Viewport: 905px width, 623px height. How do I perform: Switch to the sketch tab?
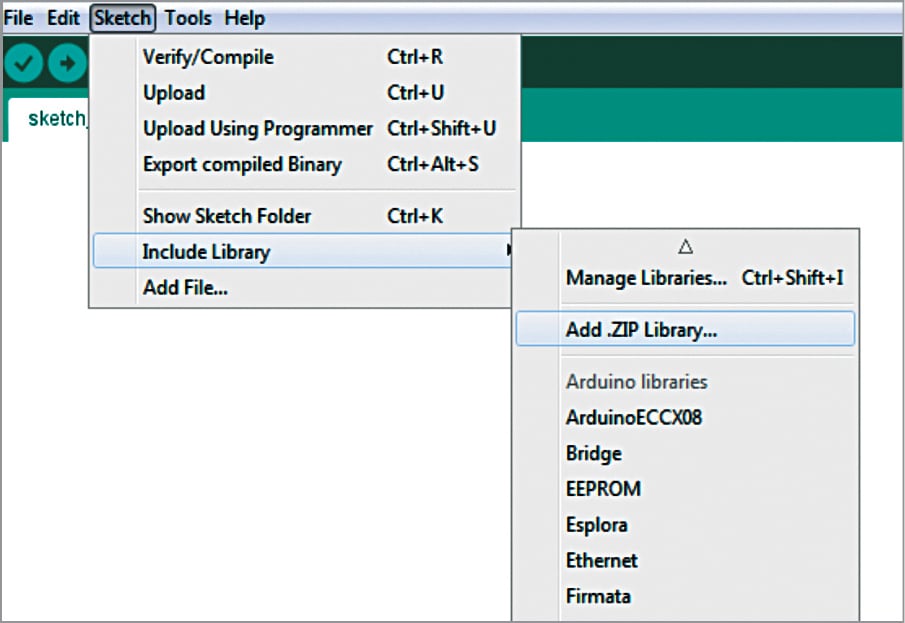(55, 119)
